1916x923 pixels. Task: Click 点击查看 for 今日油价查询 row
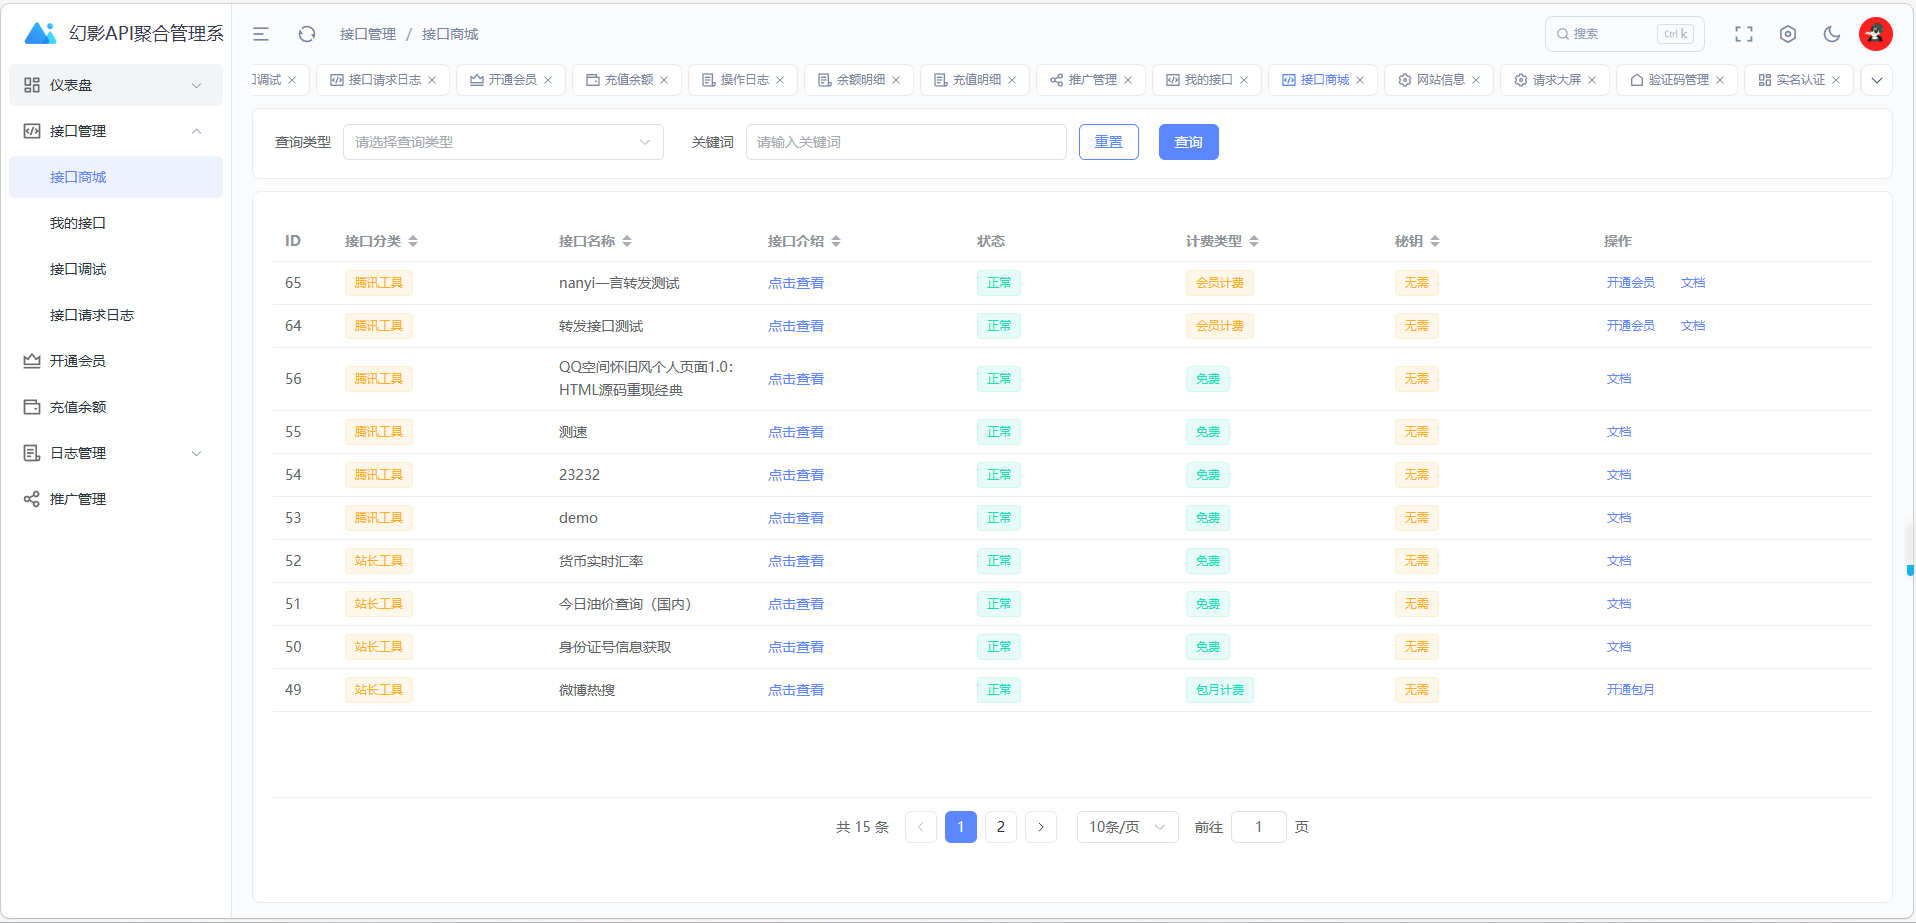coord(796,604)
